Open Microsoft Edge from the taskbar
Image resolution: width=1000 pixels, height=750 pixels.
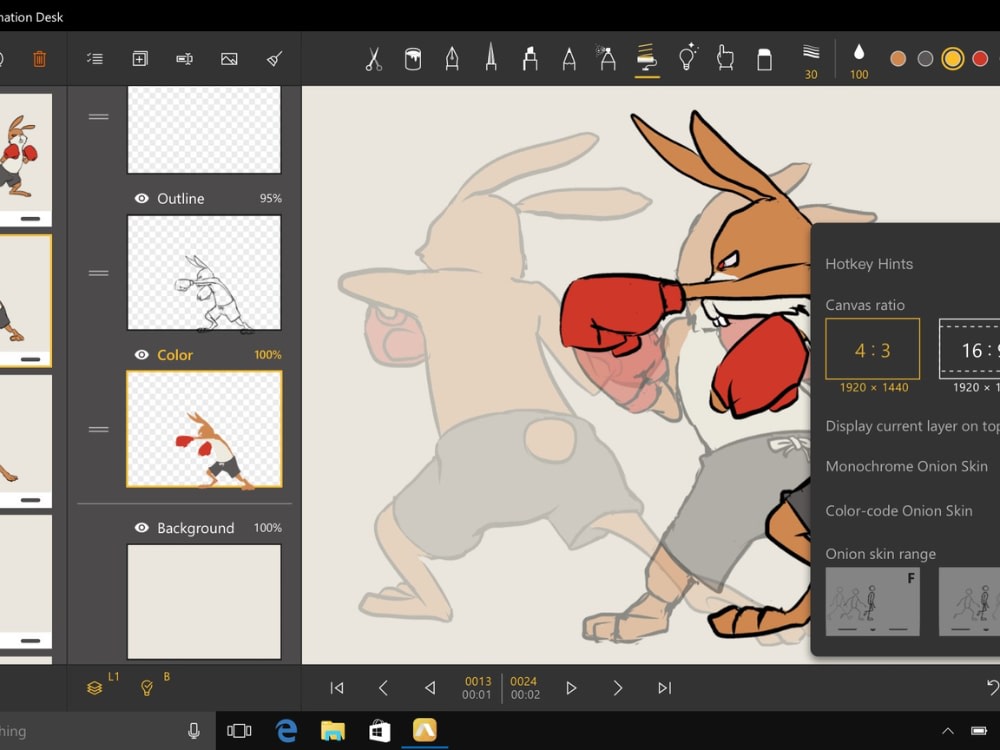[286, 731]
